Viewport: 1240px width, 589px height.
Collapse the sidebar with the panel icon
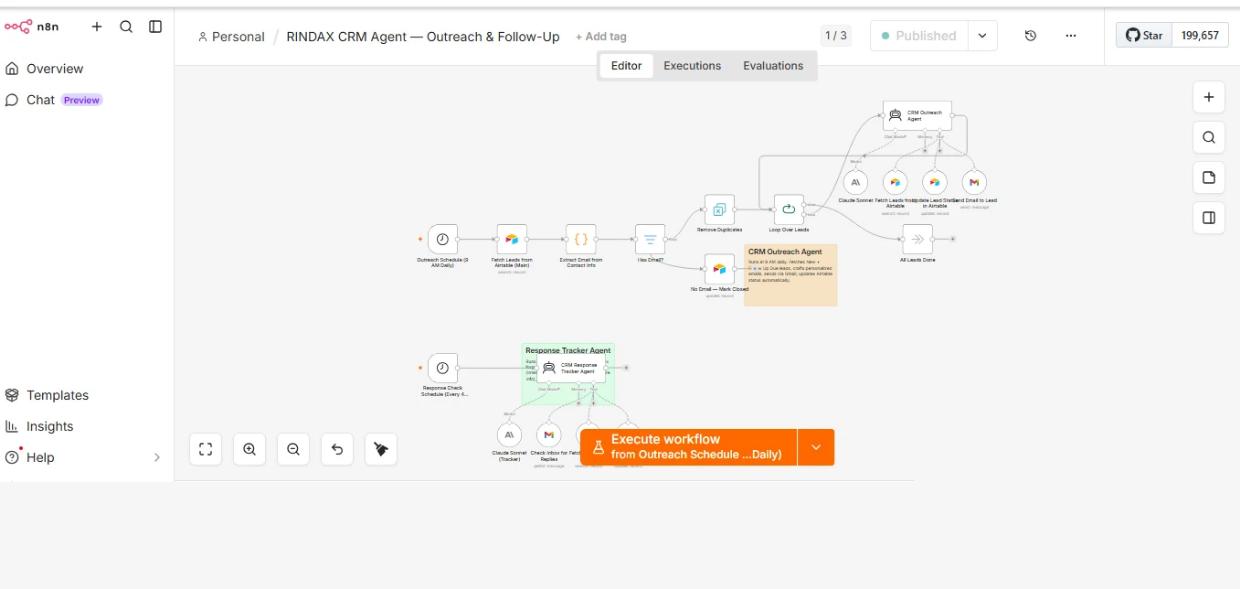click(x=155, y=27)
